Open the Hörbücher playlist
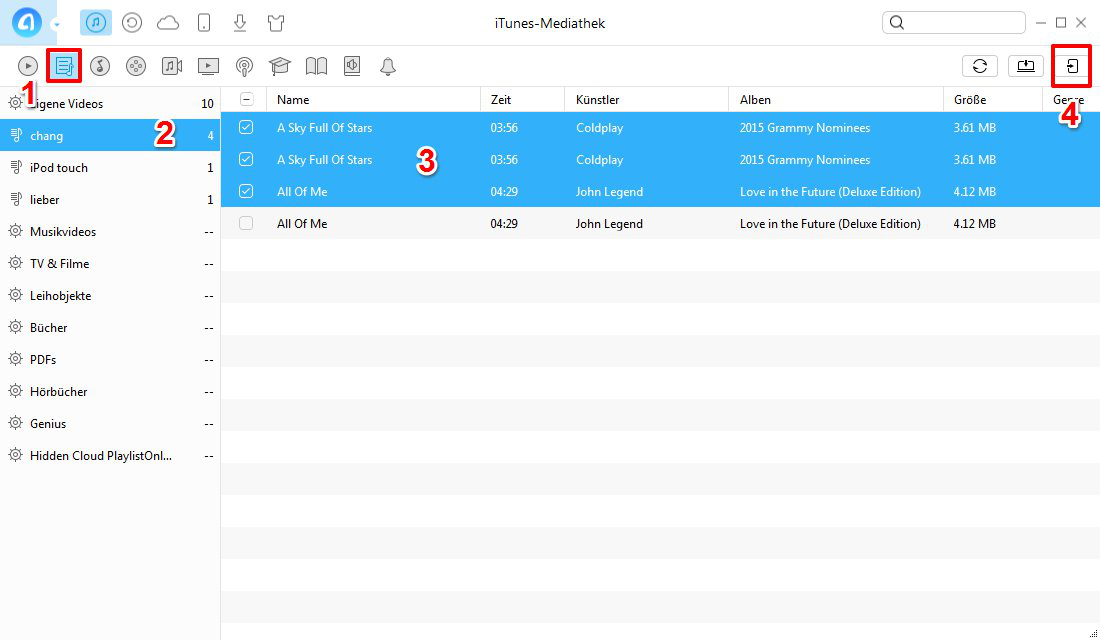This screenshot has height=640, width=1100. click(110, 392)
